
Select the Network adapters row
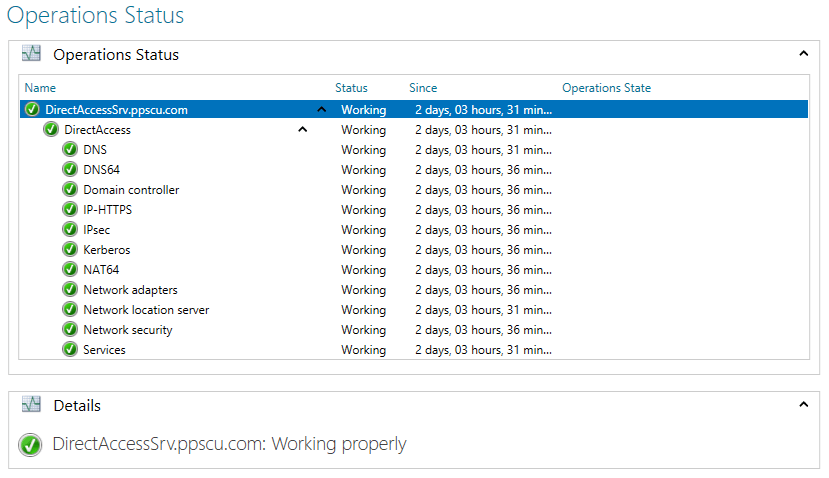[x=414, y=290]
